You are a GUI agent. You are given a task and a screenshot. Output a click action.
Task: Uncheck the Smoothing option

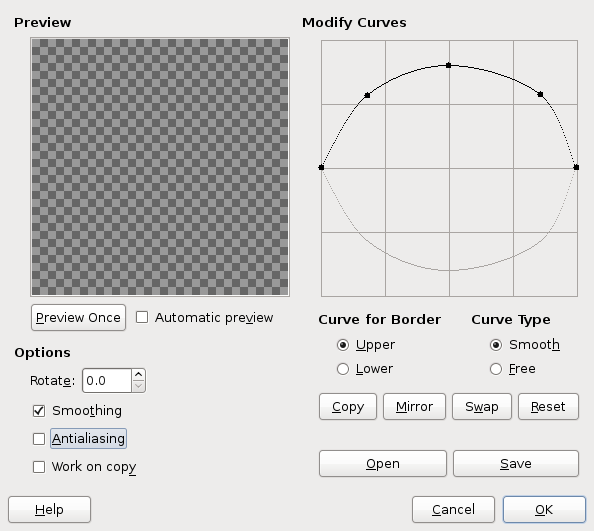click(39, 411)
